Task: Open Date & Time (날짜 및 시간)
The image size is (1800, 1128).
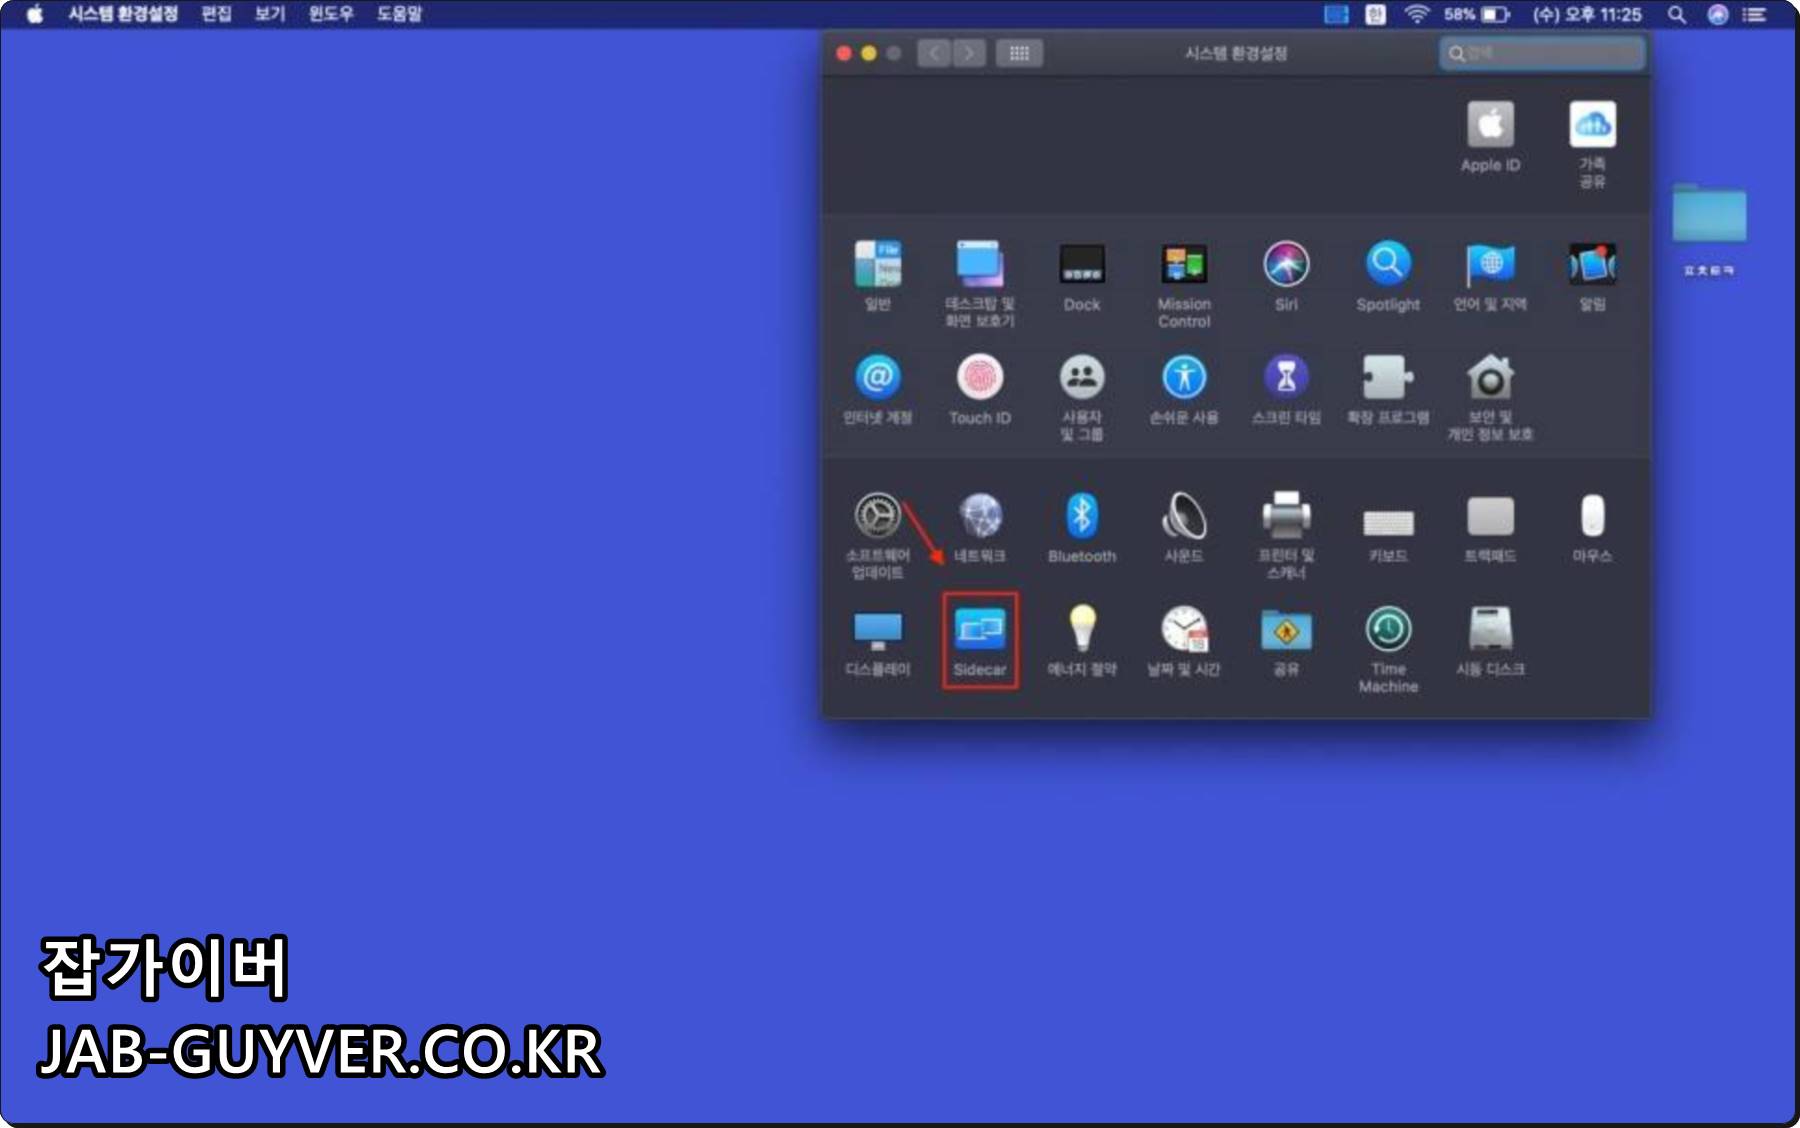Action: point(1184,641)
